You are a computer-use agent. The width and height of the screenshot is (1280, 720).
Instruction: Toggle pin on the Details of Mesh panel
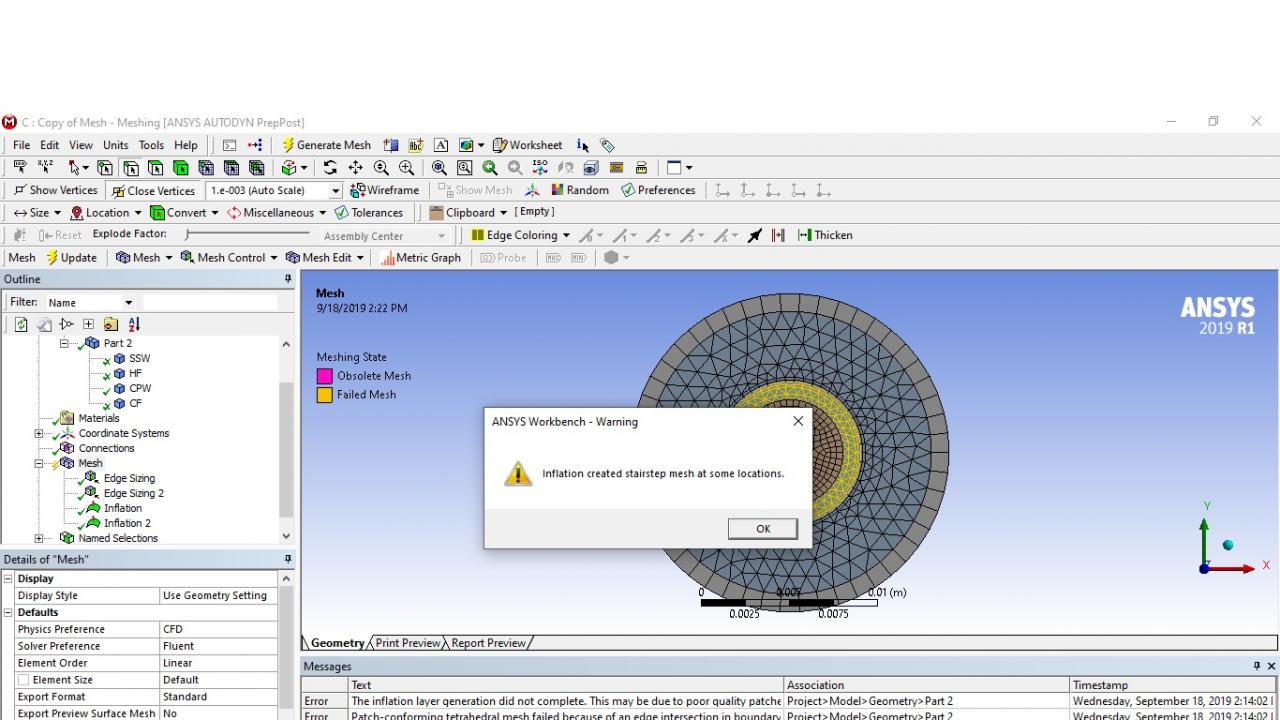(x=288, y=559)
